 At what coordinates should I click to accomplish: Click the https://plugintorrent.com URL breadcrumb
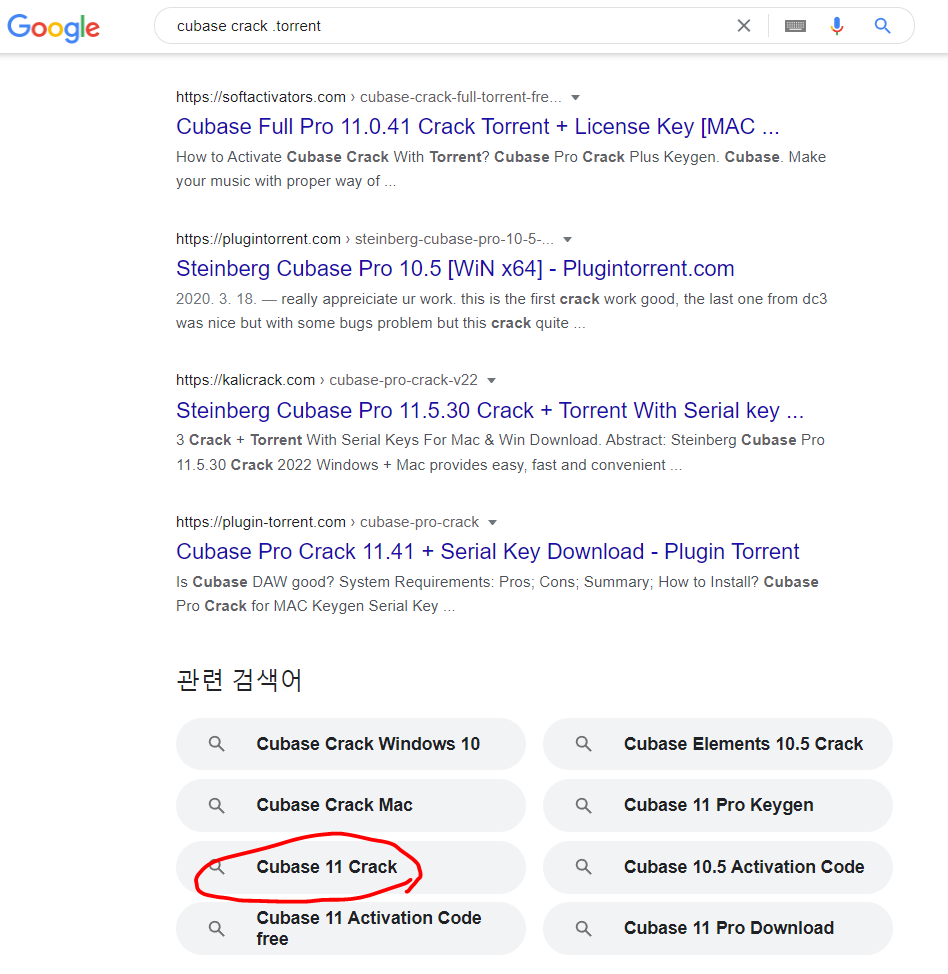tap(365, 239)
